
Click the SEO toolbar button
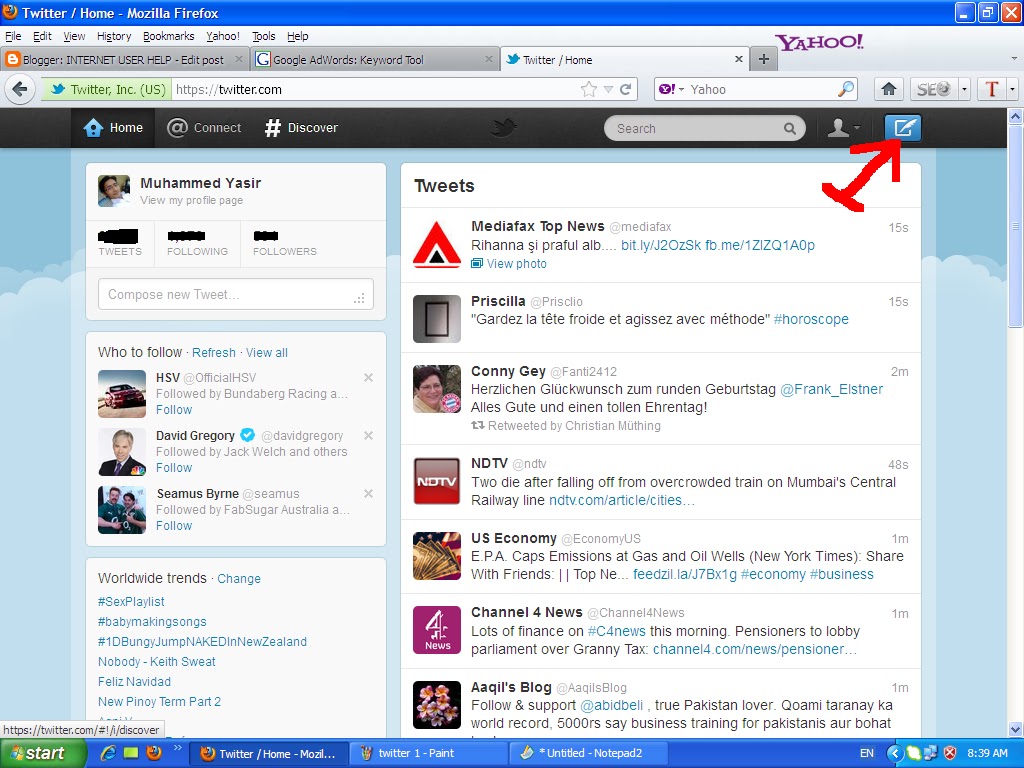[x=934, y=89]
